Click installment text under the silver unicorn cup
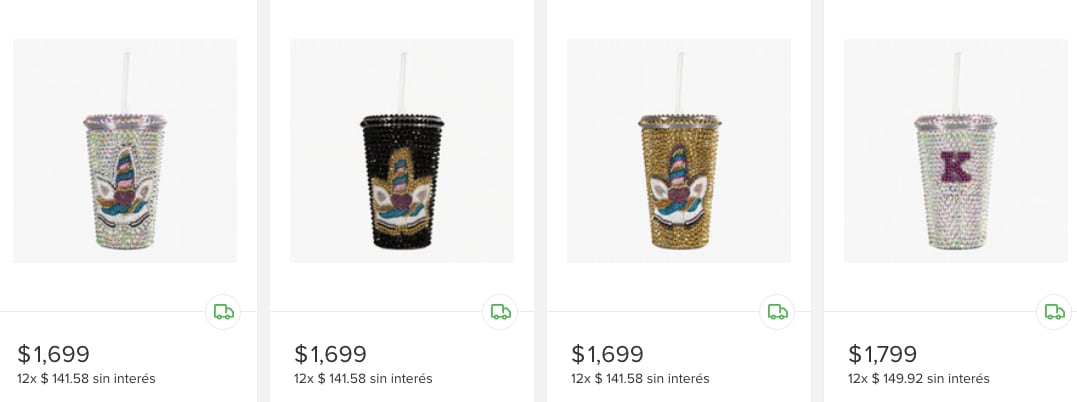 [86, 379]
